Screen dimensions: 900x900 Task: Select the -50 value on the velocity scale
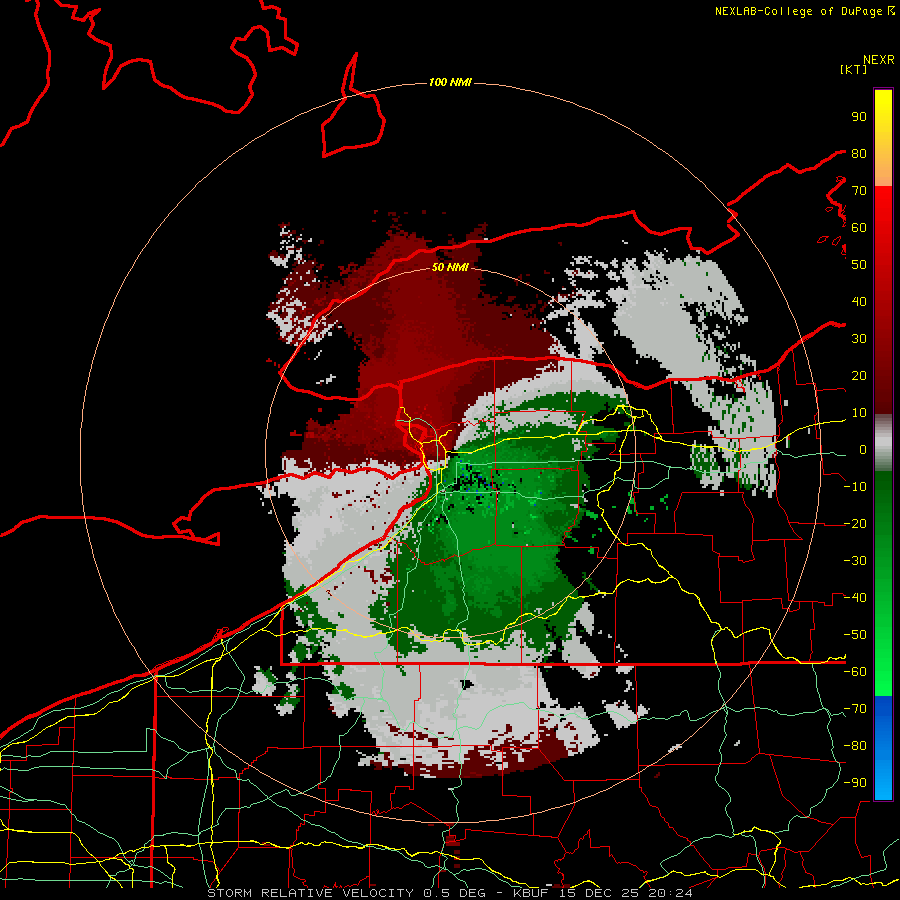click(x=855, y=635)
